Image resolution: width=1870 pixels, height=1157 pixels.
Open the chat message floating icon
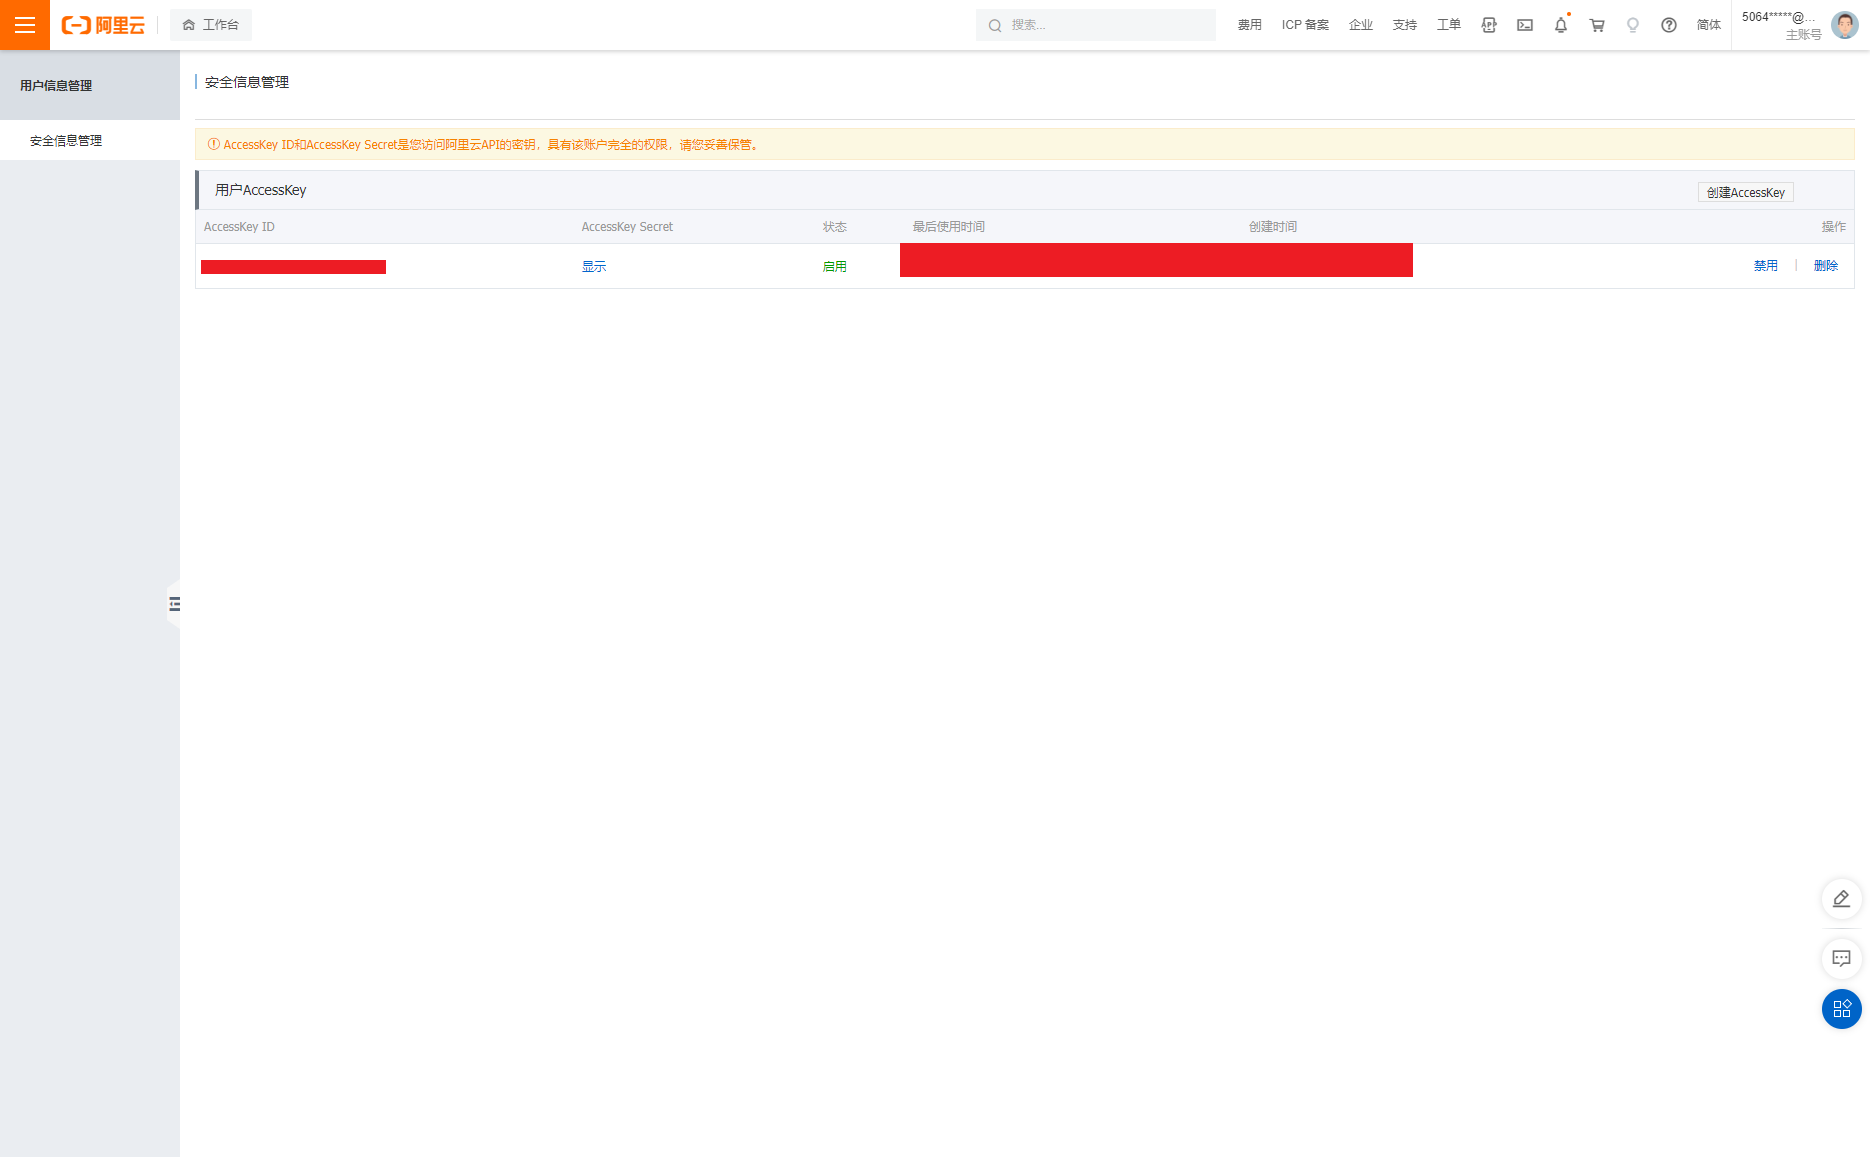[x=1841, y=958]
